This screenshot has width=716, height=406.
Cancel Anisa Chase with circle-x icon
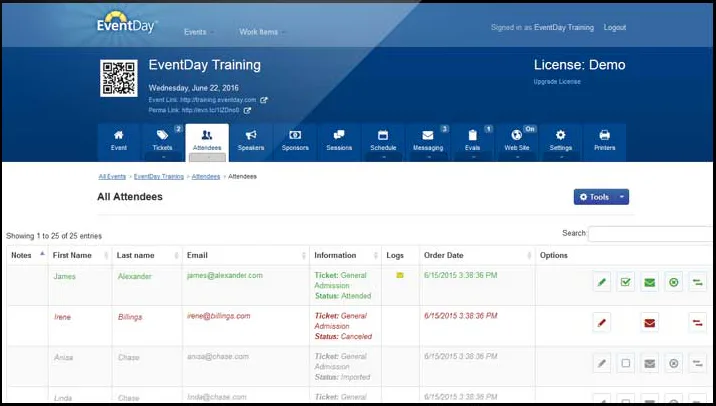click(674, 364)
